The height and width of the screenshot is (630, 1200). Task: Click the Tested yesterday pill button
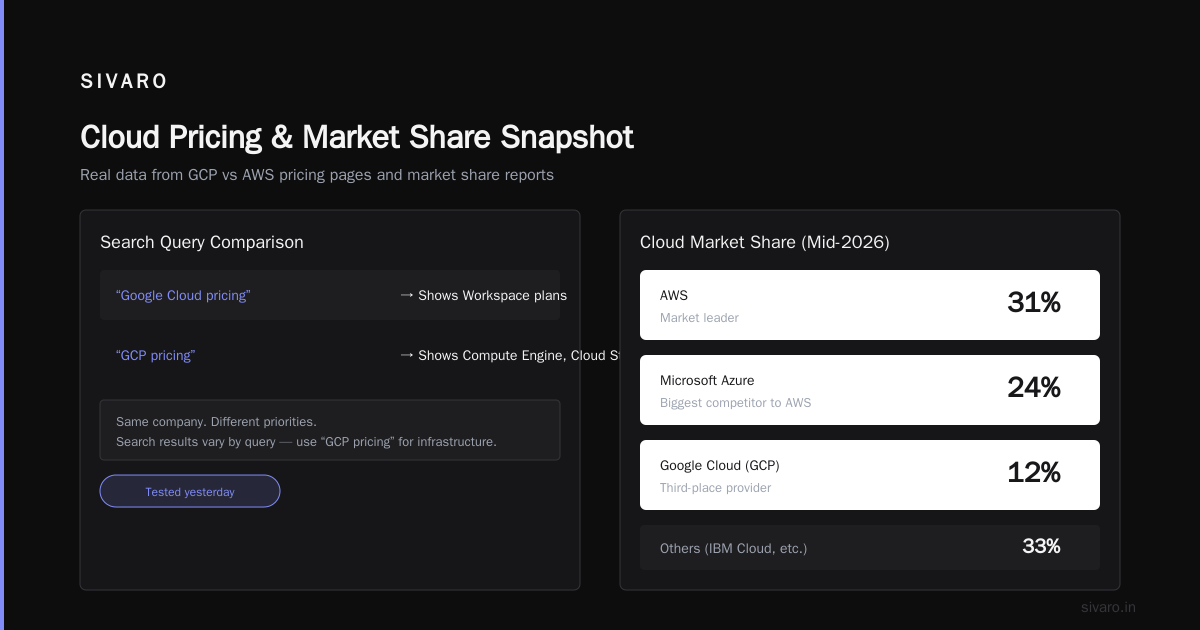[x=190, y=491]
